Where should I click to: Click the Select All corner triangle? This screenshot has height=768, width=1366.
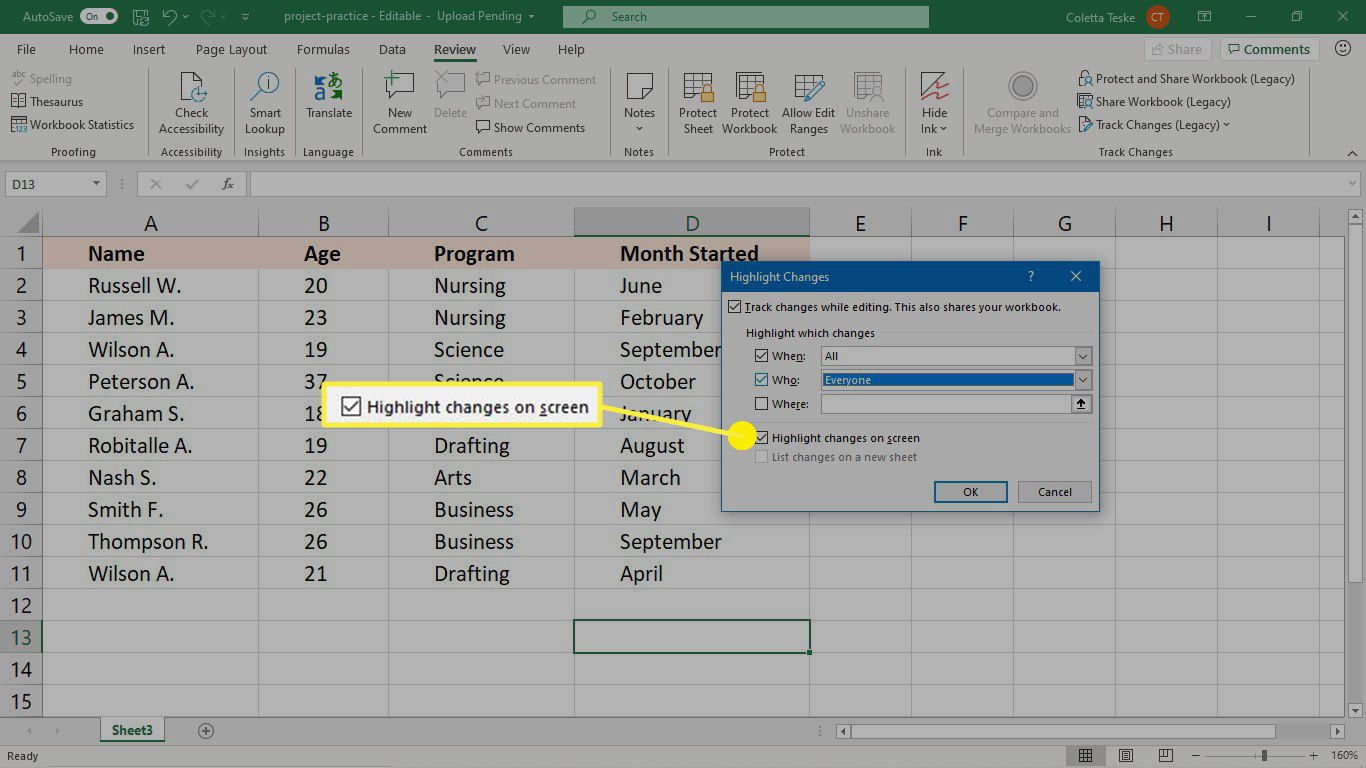click(x=27, y=223)
